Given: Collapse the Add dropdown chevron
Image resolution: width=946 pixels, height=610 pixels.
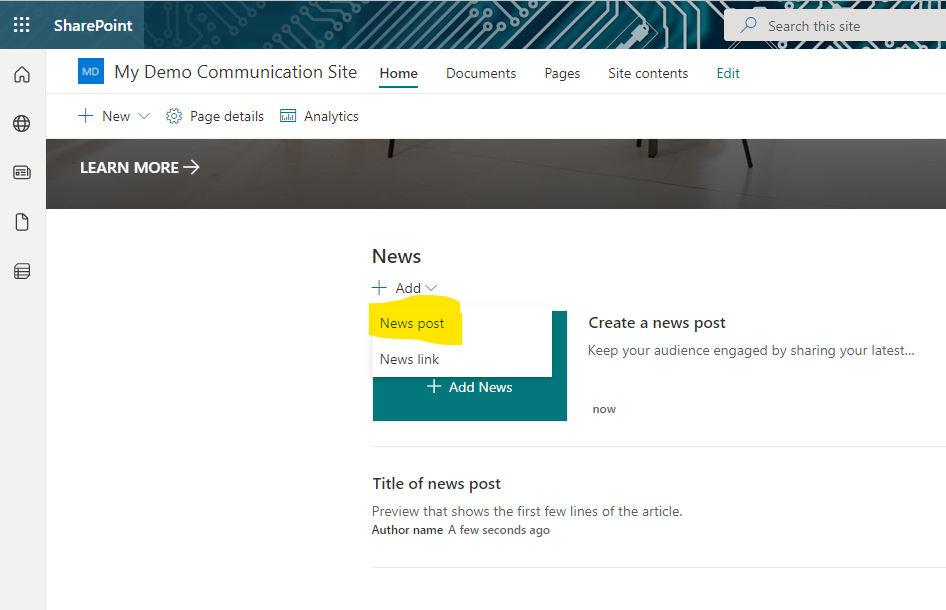Looking at the screenshot, I should (x=431, y=288).
